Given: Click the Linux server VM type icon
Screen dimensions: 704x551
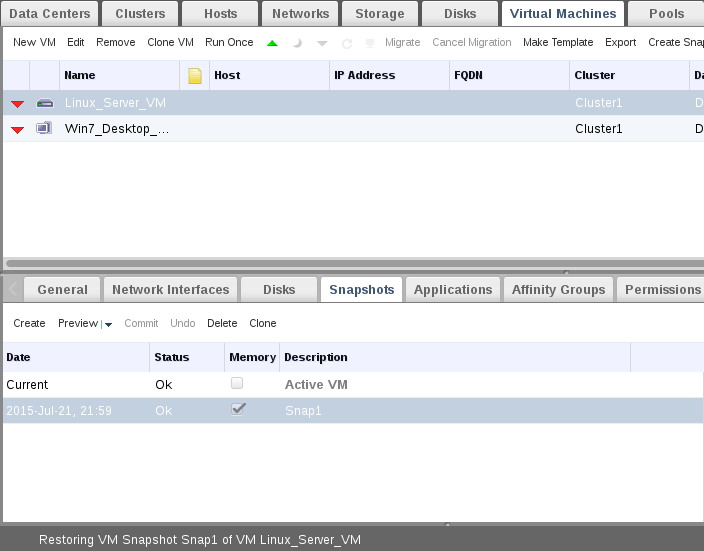Looking at the screenshot, I should [44, 103].
